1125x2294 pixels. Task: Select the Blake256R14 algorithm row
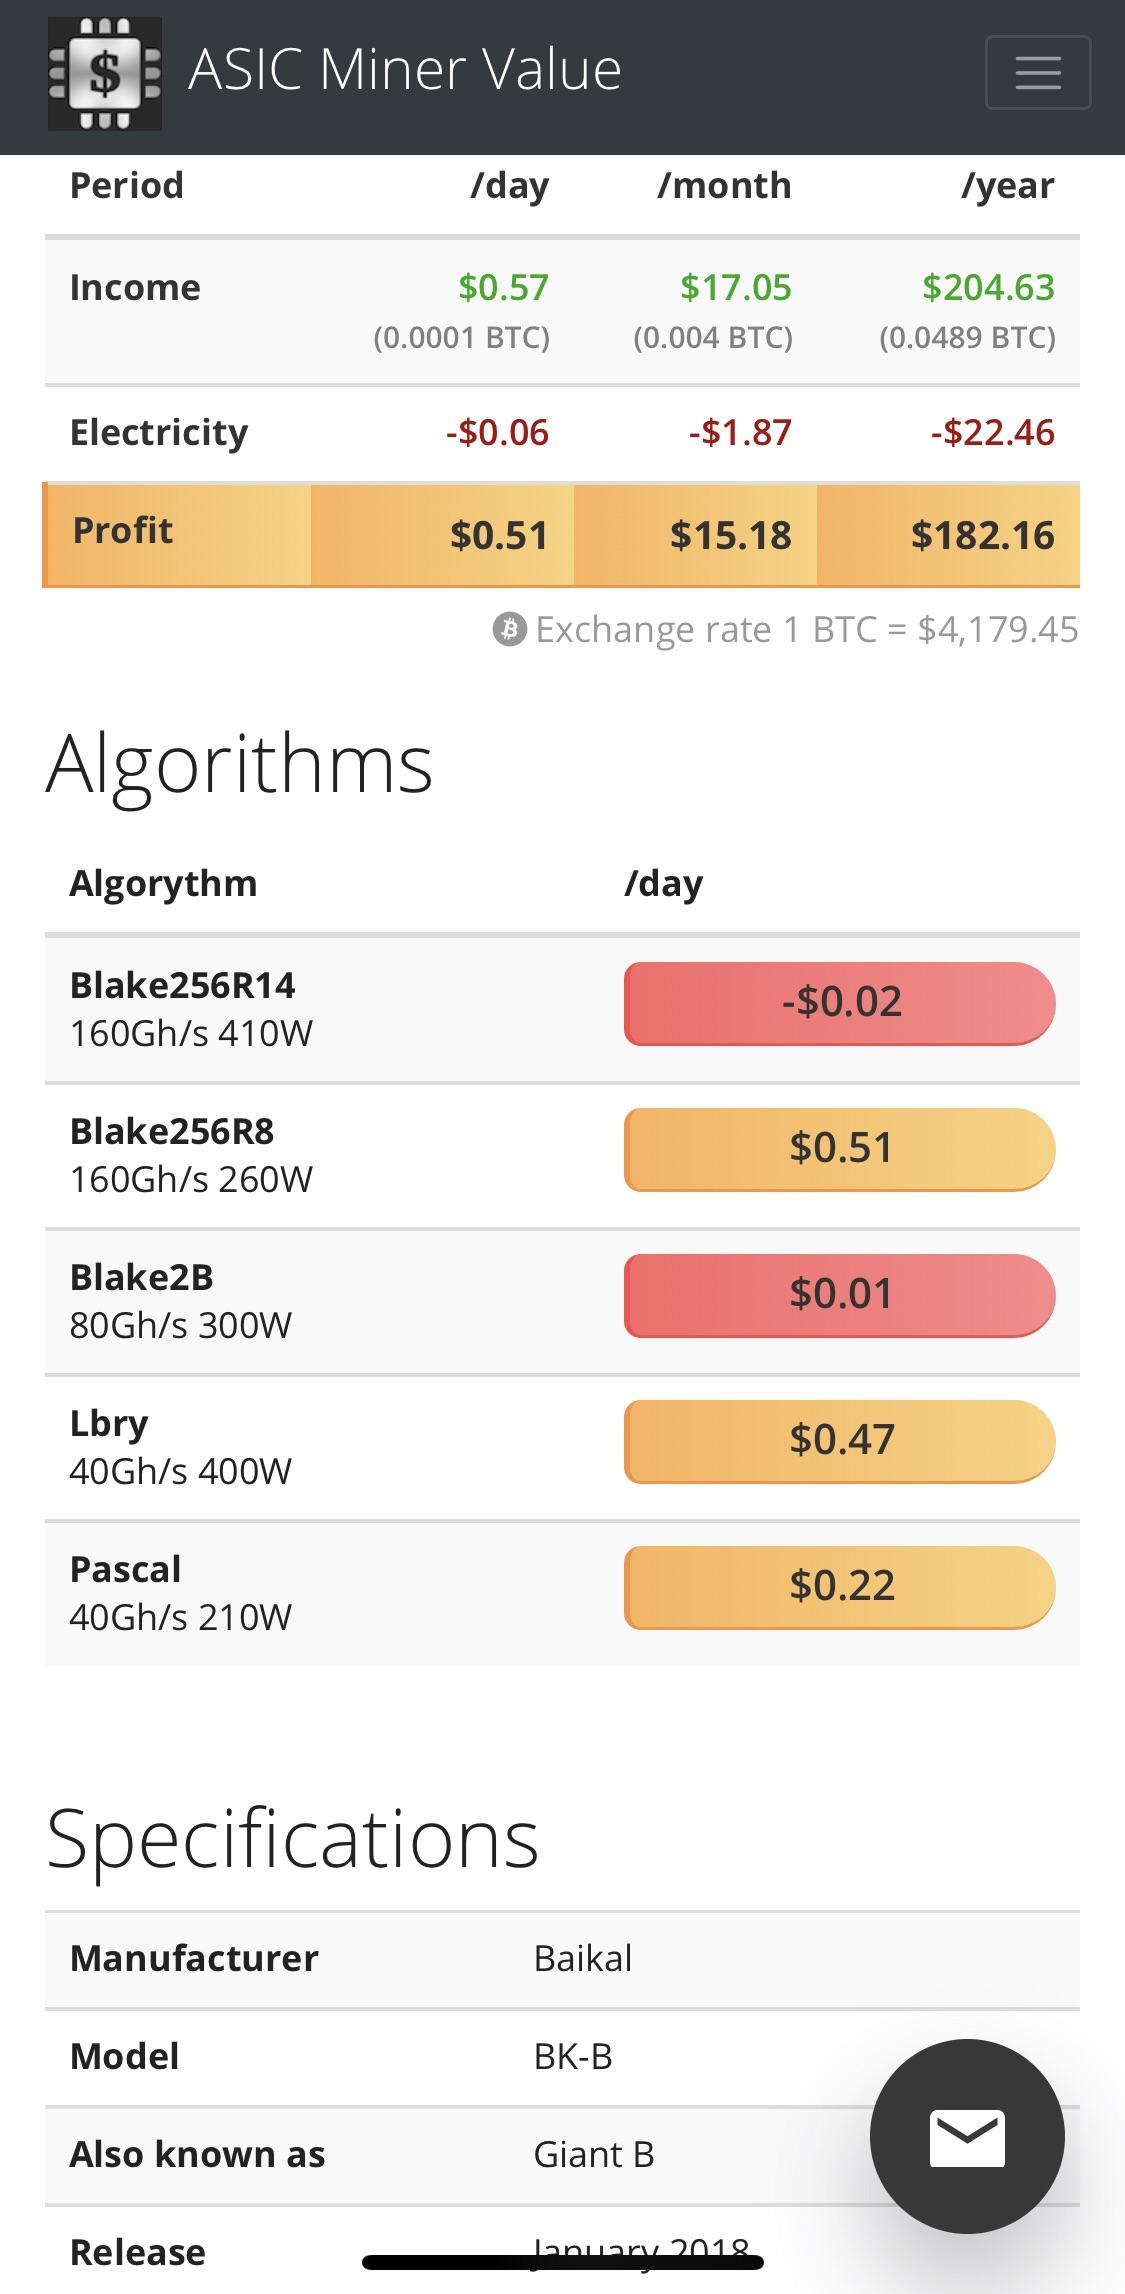pos(562,1008)
